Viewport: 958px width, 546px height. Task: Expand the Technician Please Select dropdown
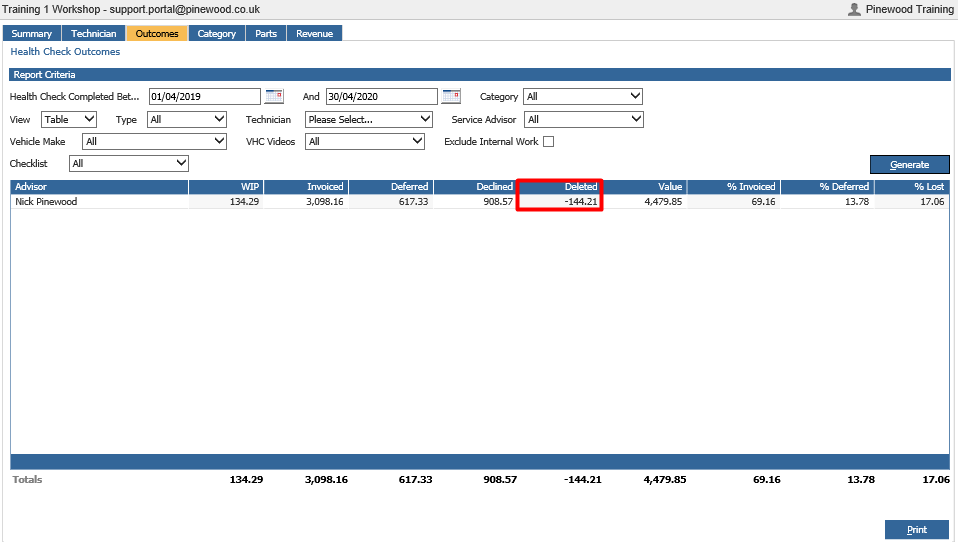(x=369, y=119)
